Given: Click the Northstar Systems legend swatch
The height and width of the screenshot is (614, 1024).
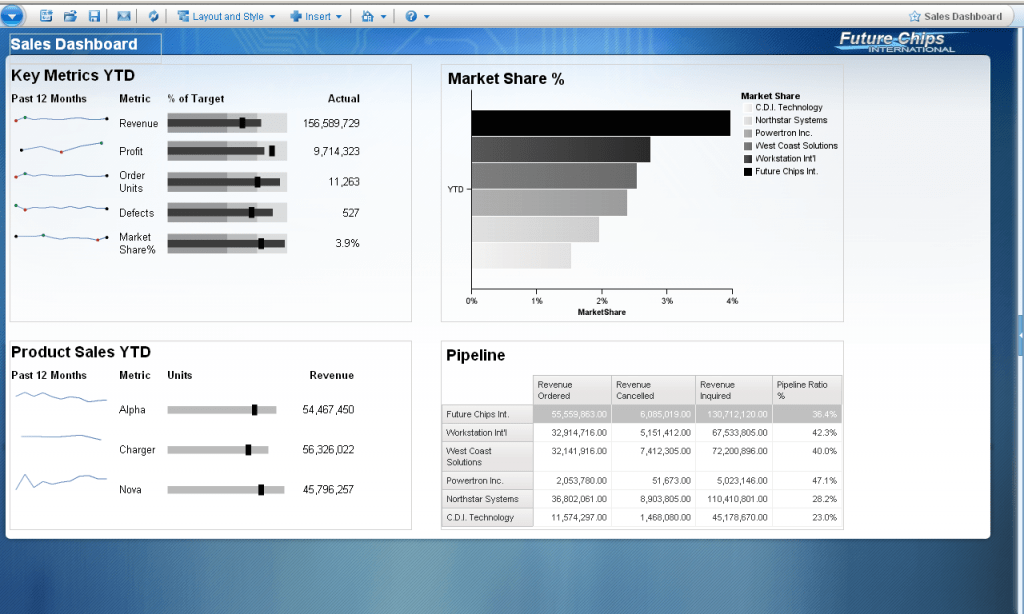Looking at the screenshot, I should [748, 120].
